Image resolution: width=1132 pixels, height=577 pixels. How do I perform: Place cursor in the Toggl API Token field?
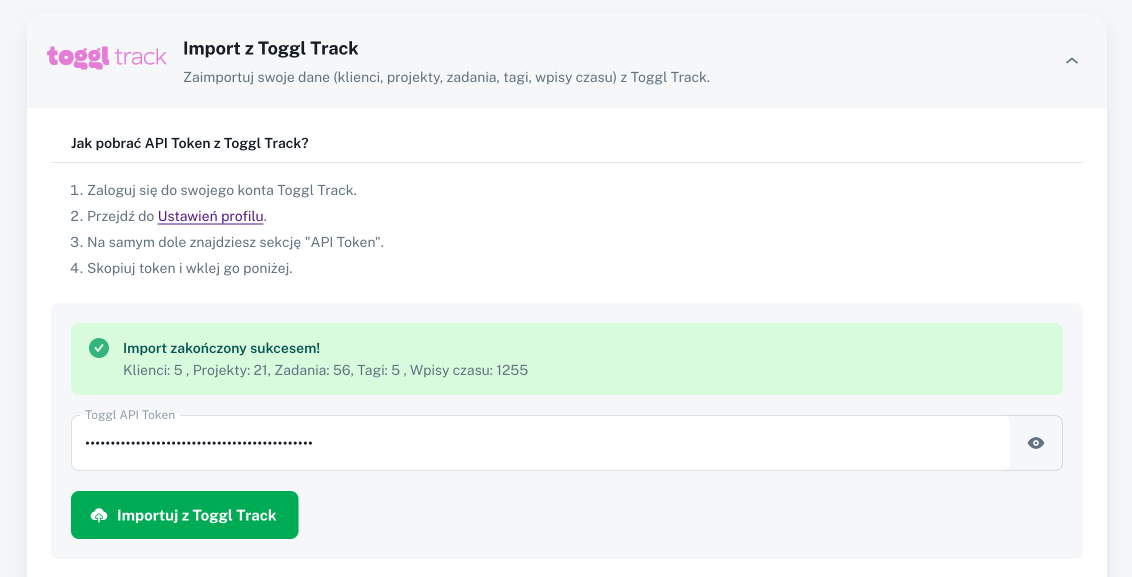pyautogui.click(x=500, y=442)
